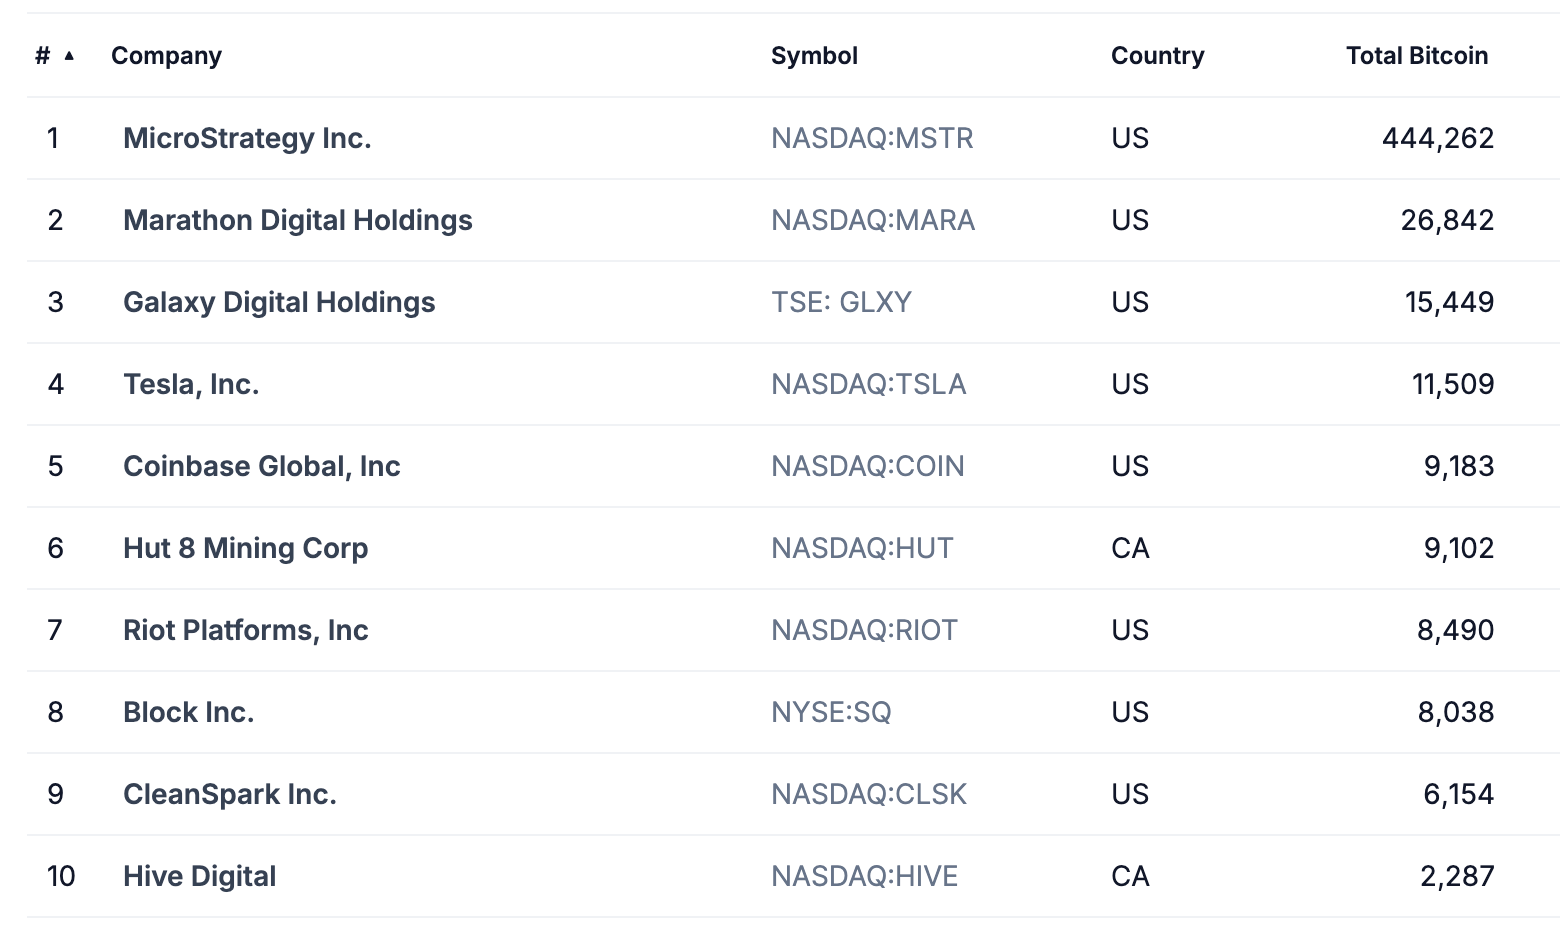Click the US country label for Block Inc.
1560x926 pixels.
point(1129,712)
